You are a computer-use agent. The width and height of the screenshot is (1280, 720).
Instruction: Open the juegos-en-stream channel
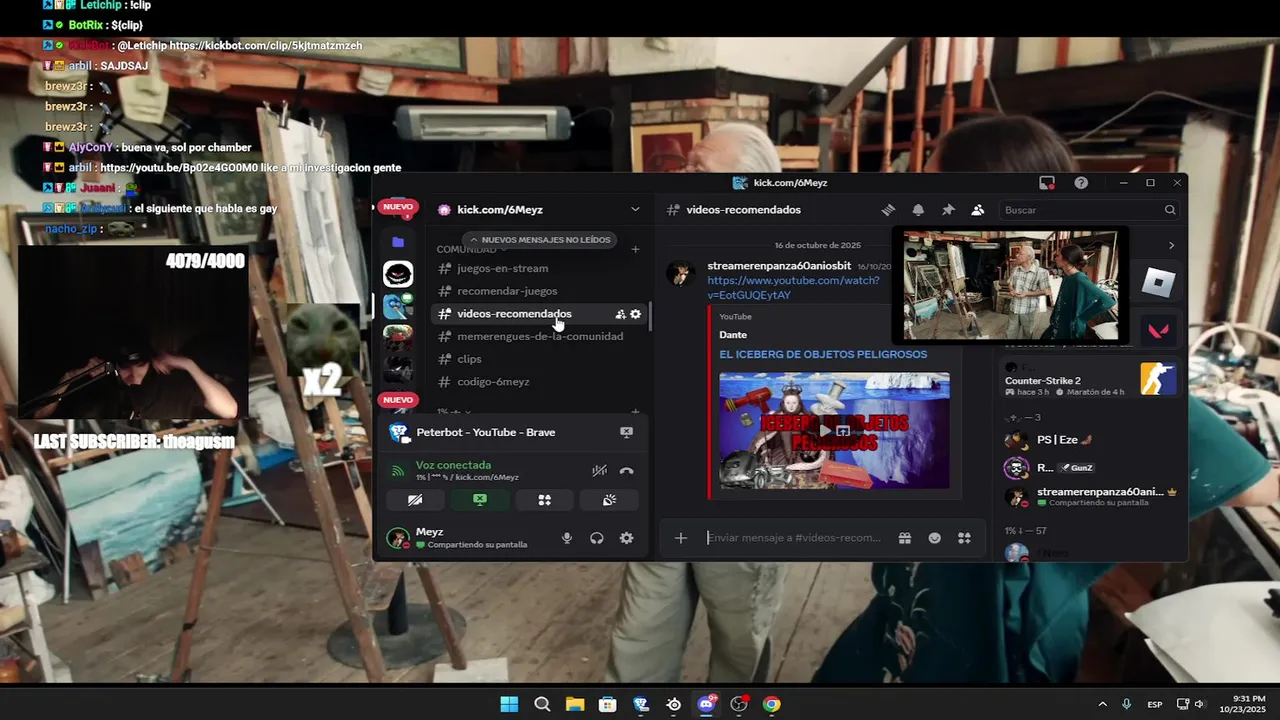coord(540,268)
